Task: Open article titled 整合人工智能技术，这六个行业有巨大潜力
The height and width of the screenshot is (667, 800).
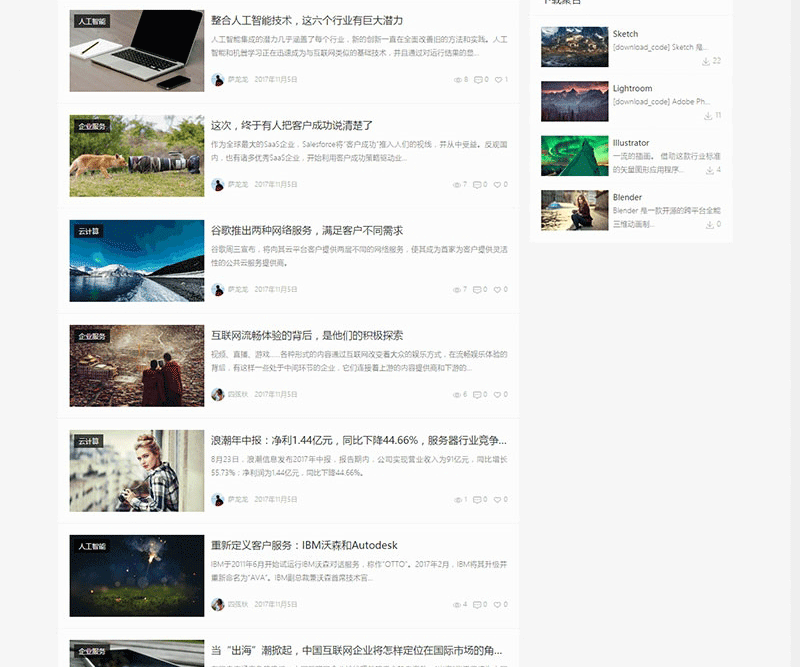Action: pos(307,20)
